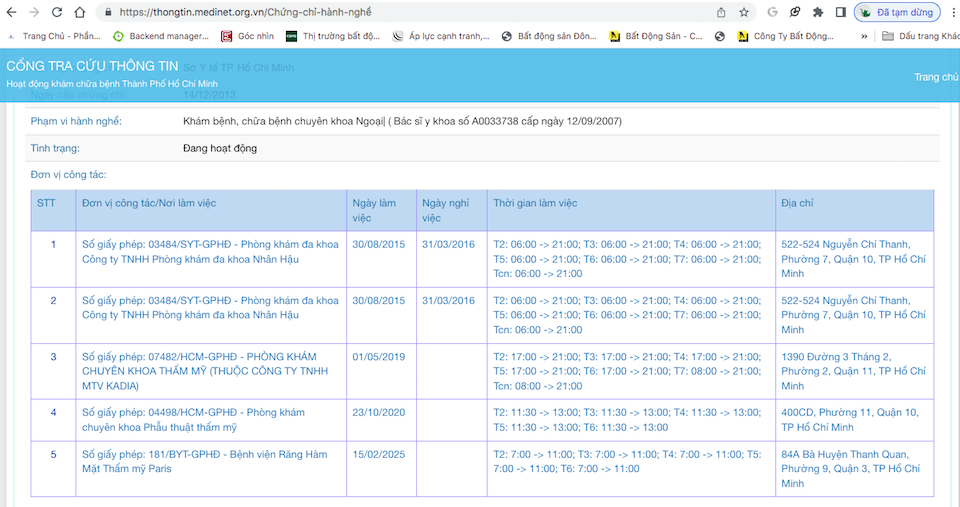
Task: Expand the hidden bookmarks overflow chevron
Action: [864, 36]
